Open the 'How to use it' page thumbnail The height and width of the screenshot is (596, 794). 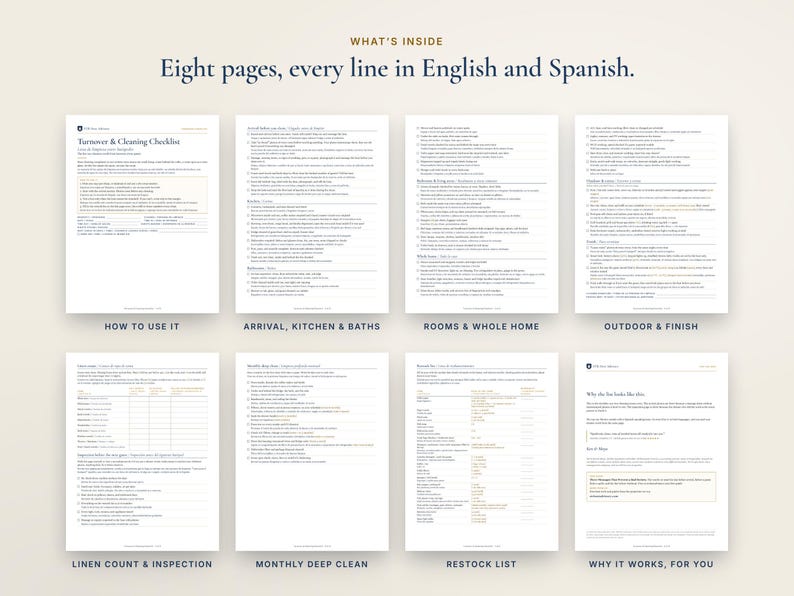[142, 214]
